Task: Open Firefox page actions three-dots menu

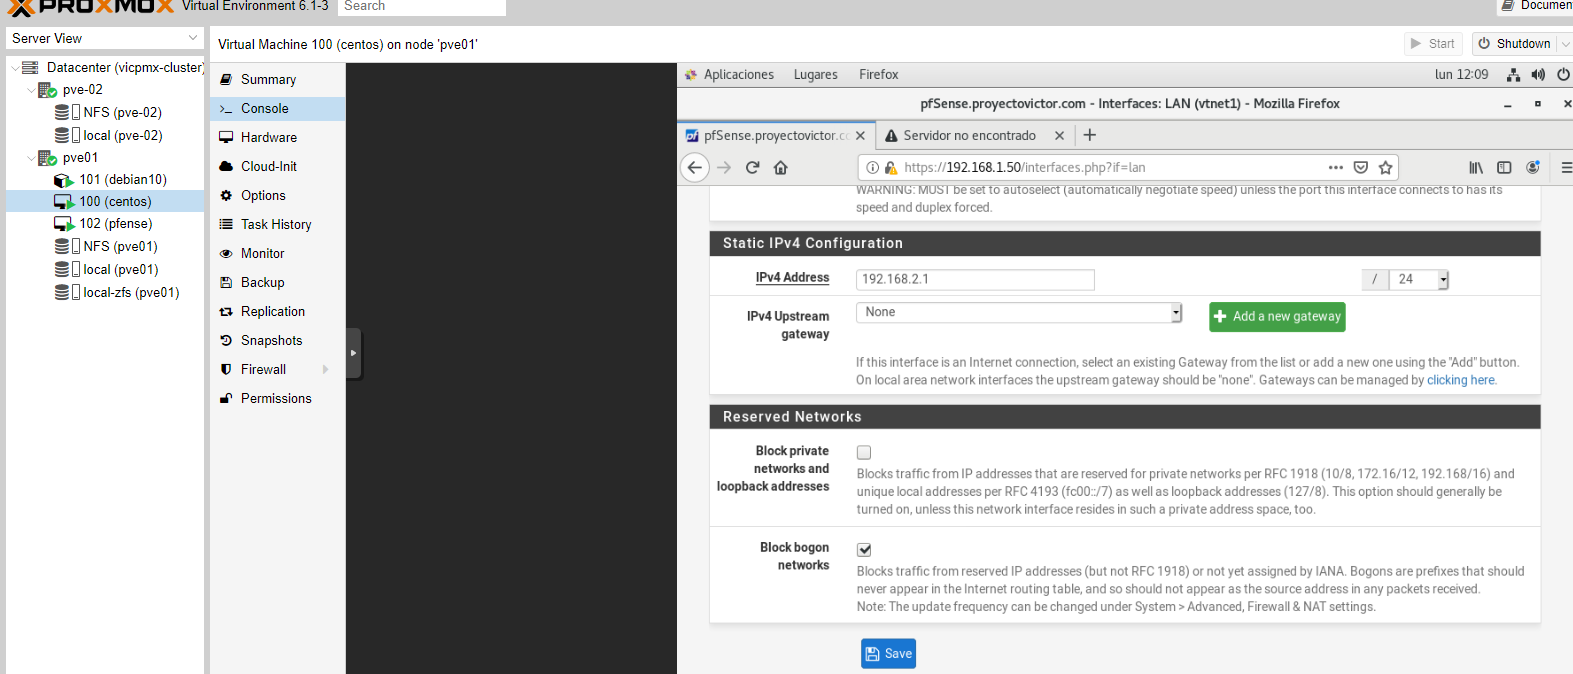Action: click(1336, 167)
